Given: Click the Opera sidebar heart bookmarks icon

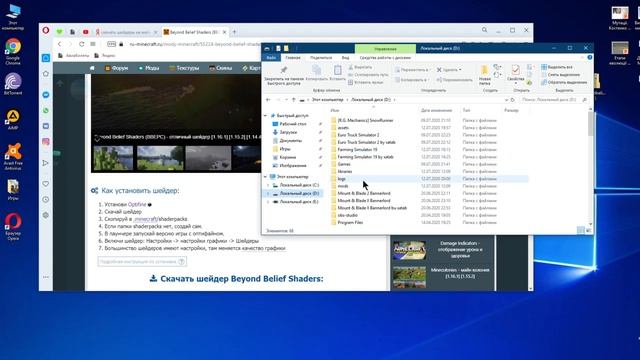Looking at the screenshot, I should [x=46, y=184].
